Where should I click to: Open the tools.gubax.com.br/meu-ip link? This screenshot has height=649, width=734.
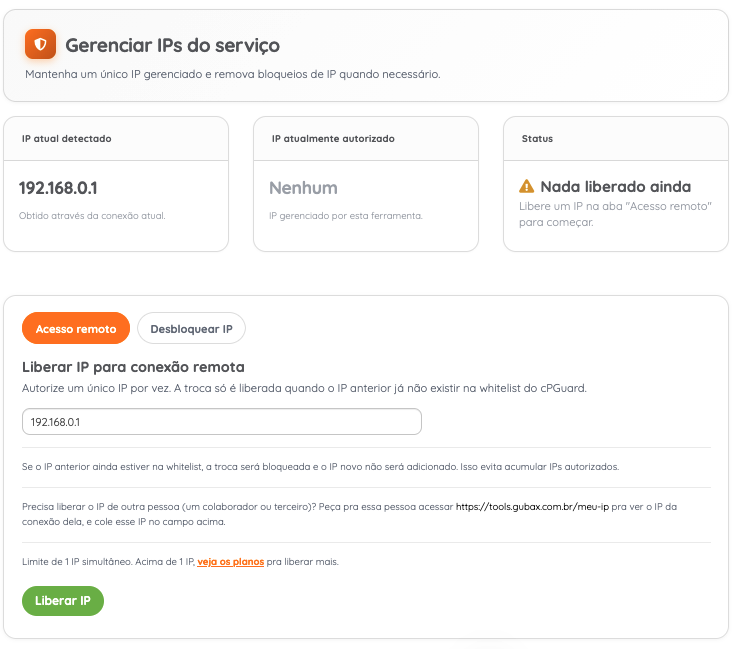click(x=532, y=507)
